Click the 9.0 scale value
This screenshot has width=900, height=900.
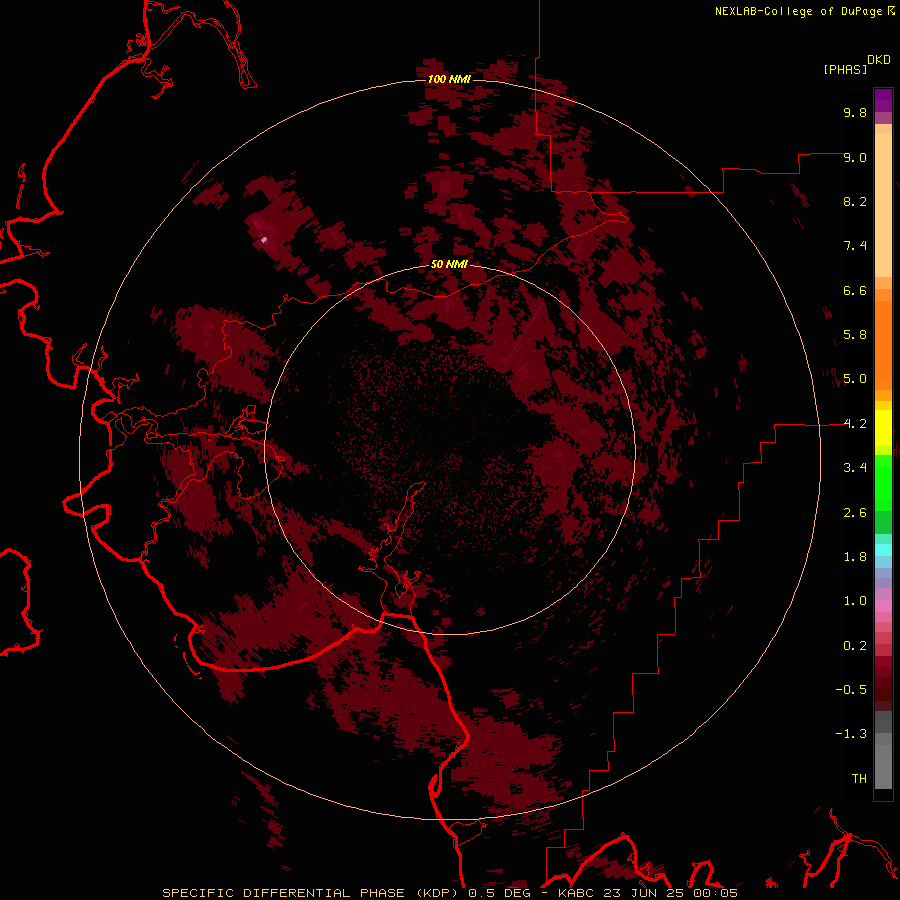855,157
